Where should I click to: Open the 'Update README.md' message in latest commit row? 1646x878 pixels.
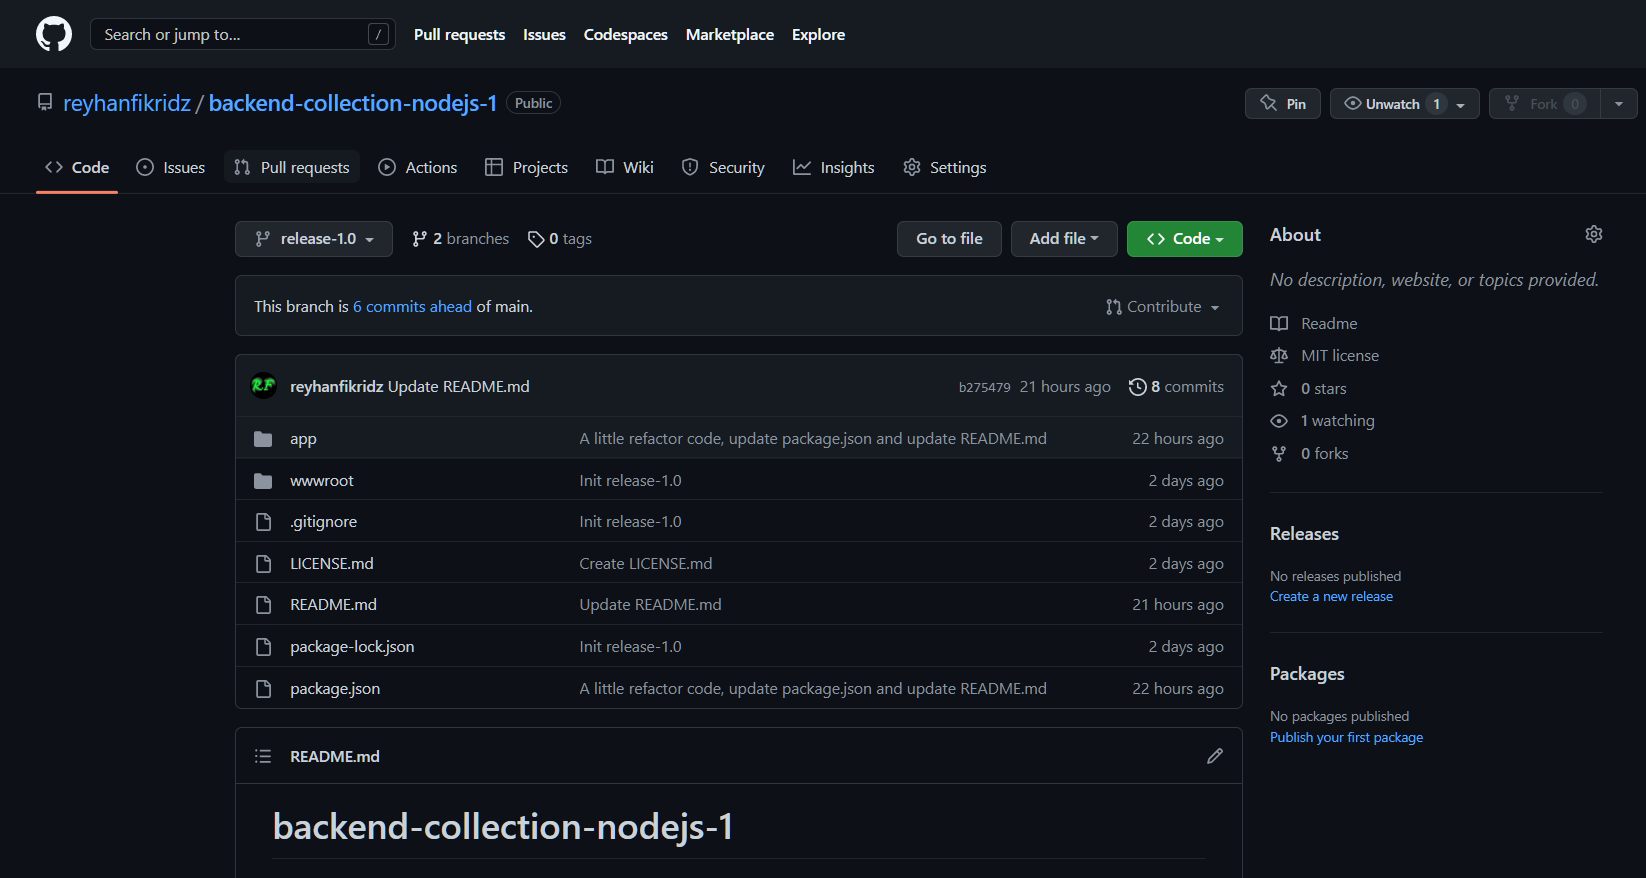pyautogui.click(x=459, y=387)
